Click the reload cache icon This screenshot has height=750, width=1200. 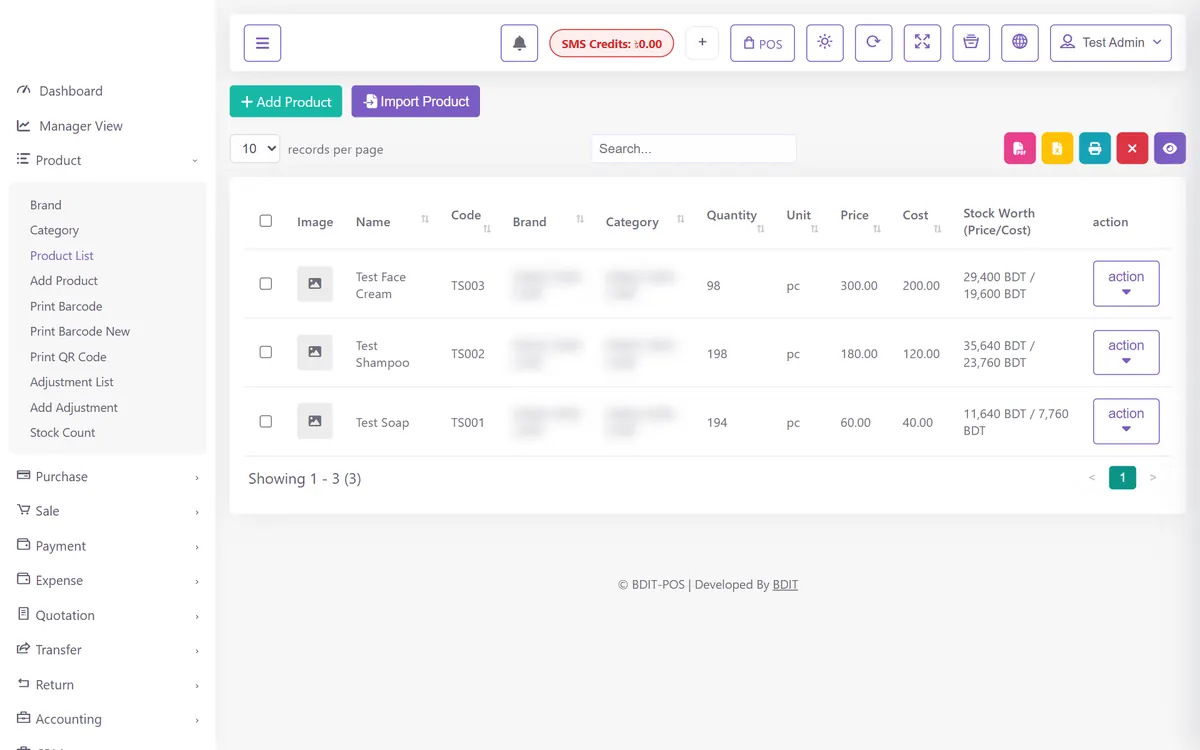pyautogui.click(x=873, y=43)
